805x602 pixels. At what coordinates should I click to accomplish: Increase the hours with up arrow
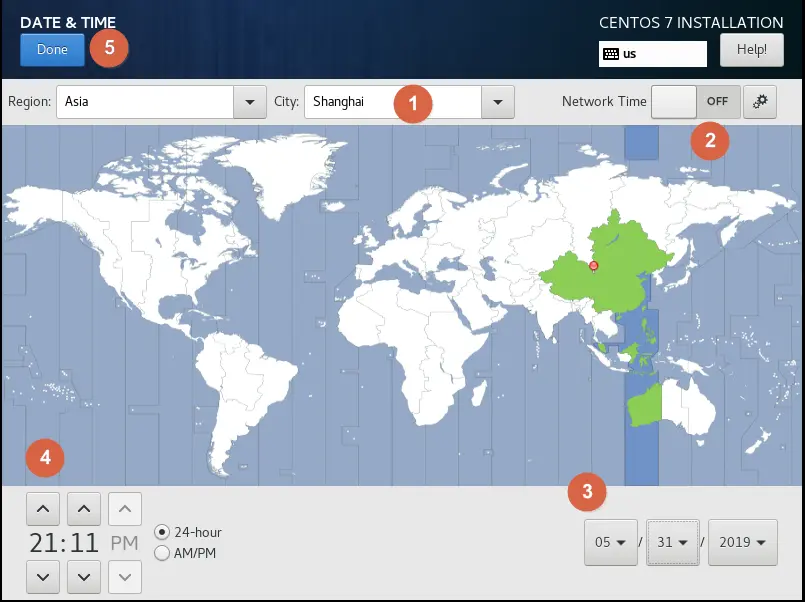coord(43,509)
